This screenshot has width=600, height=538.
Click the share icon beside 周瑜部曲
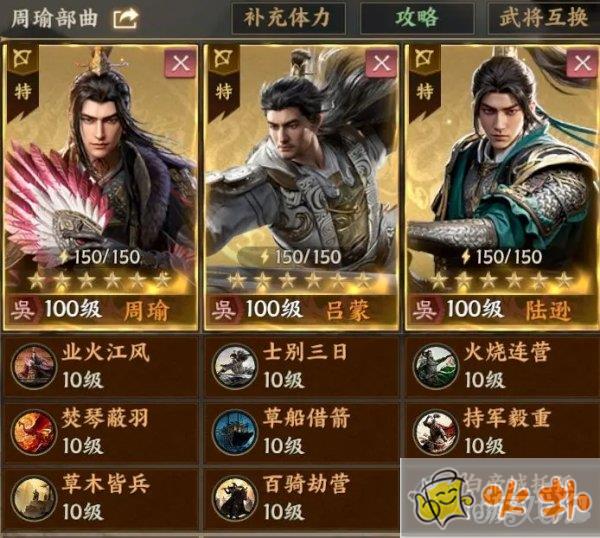coord(125,18)
